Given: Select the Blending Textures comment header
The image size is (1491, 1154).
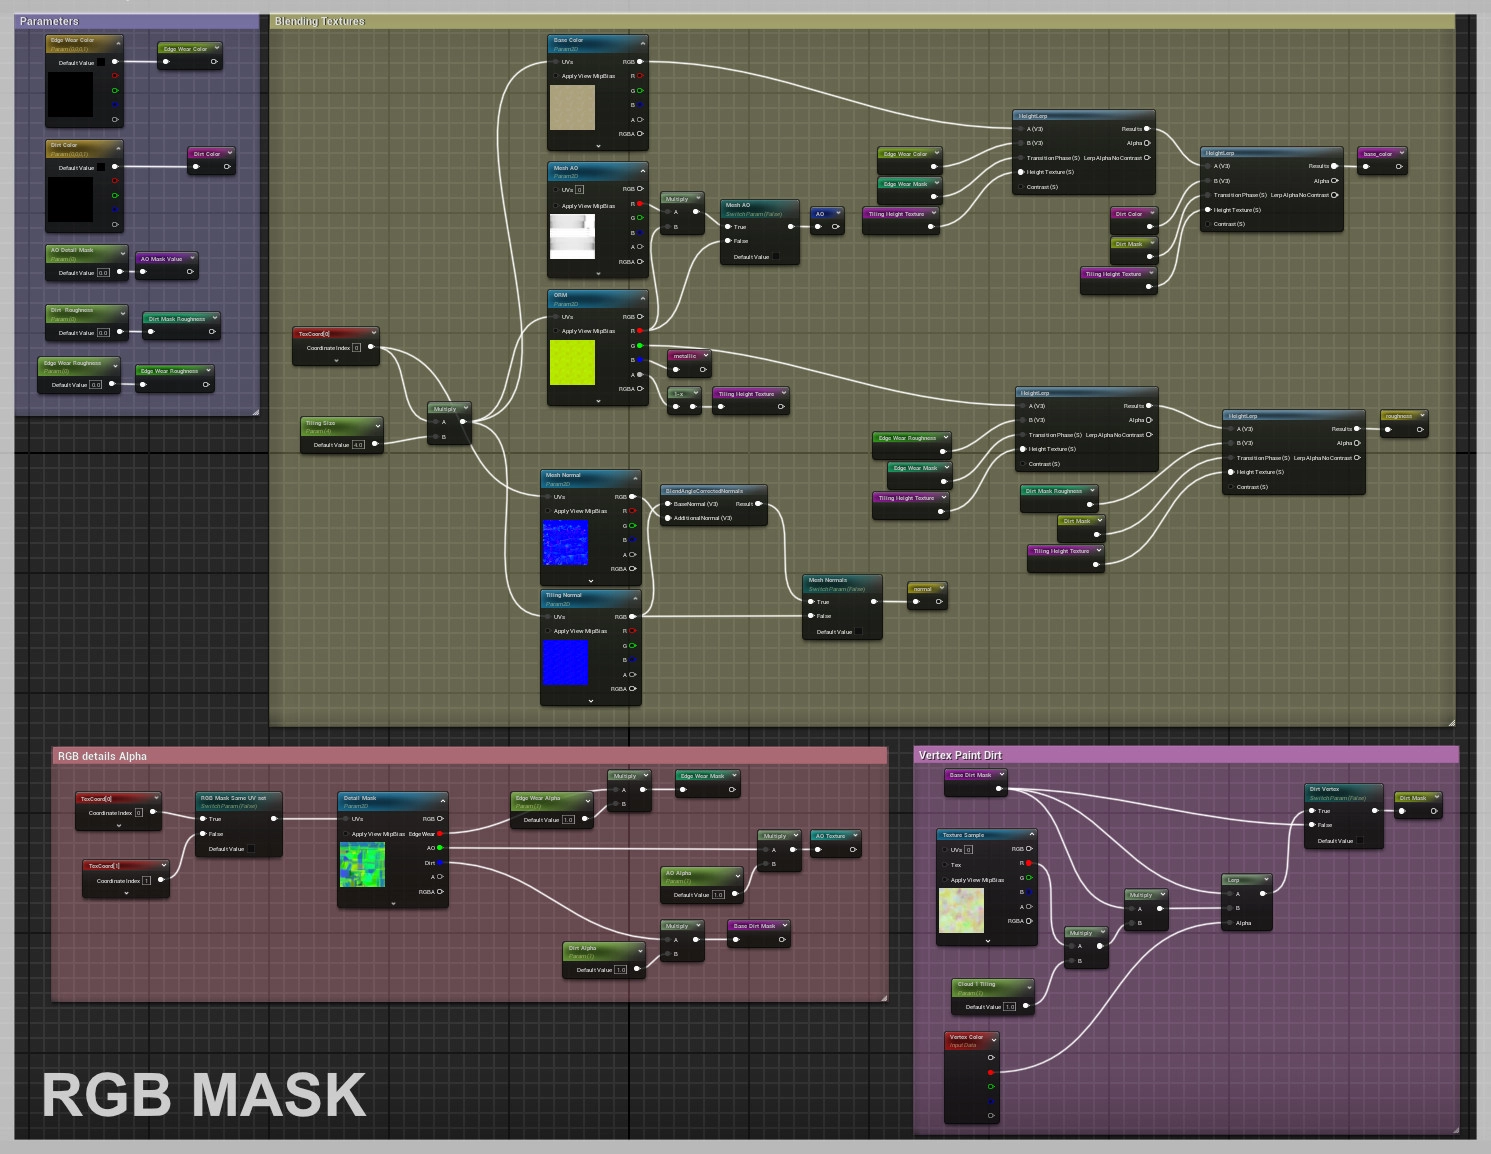Looking at the screenshot, I should (x=320, y=21).
